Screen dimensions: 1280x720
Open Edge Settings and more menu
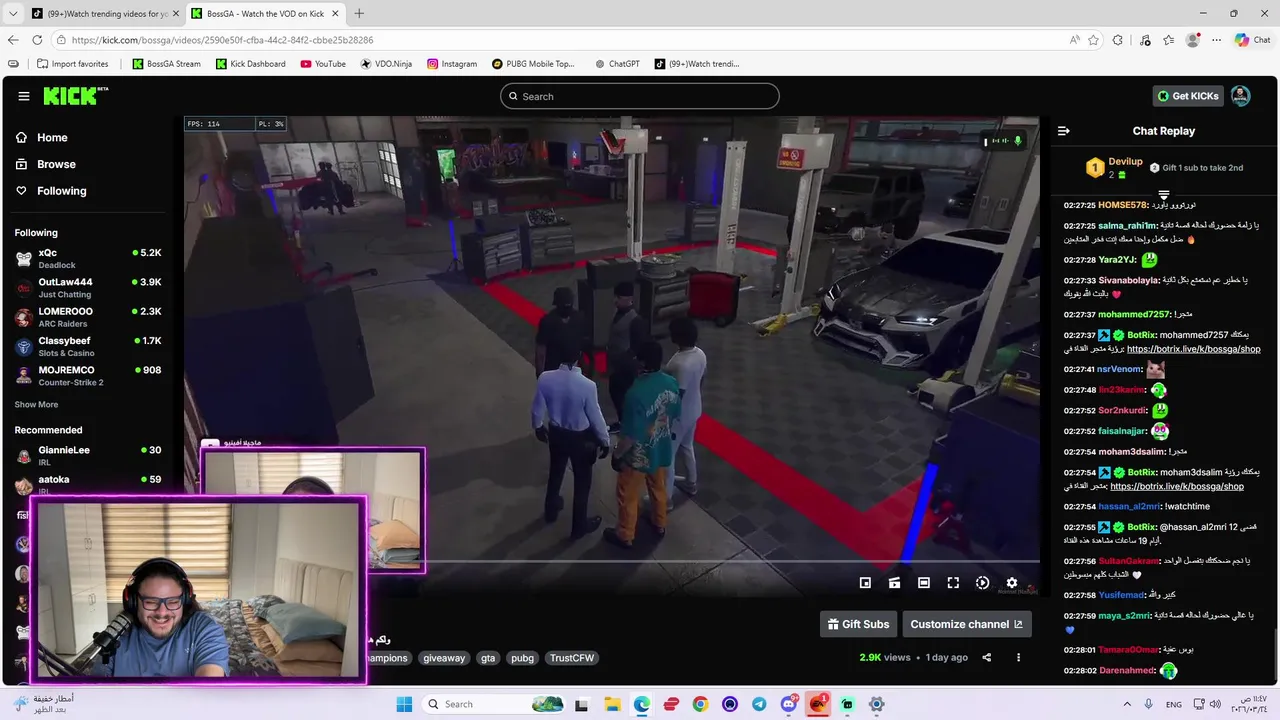point(1216,40)
